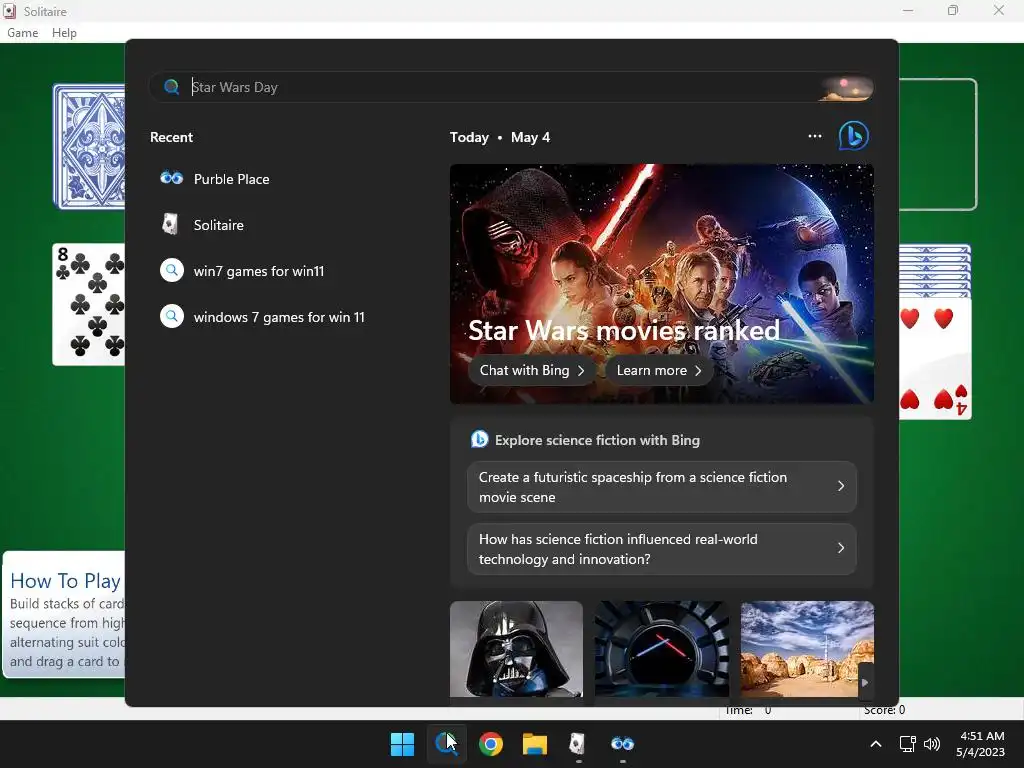
Task: Open the Tatooine desert thumbnail
Action: pyautogui.click(x=807, y=649)
